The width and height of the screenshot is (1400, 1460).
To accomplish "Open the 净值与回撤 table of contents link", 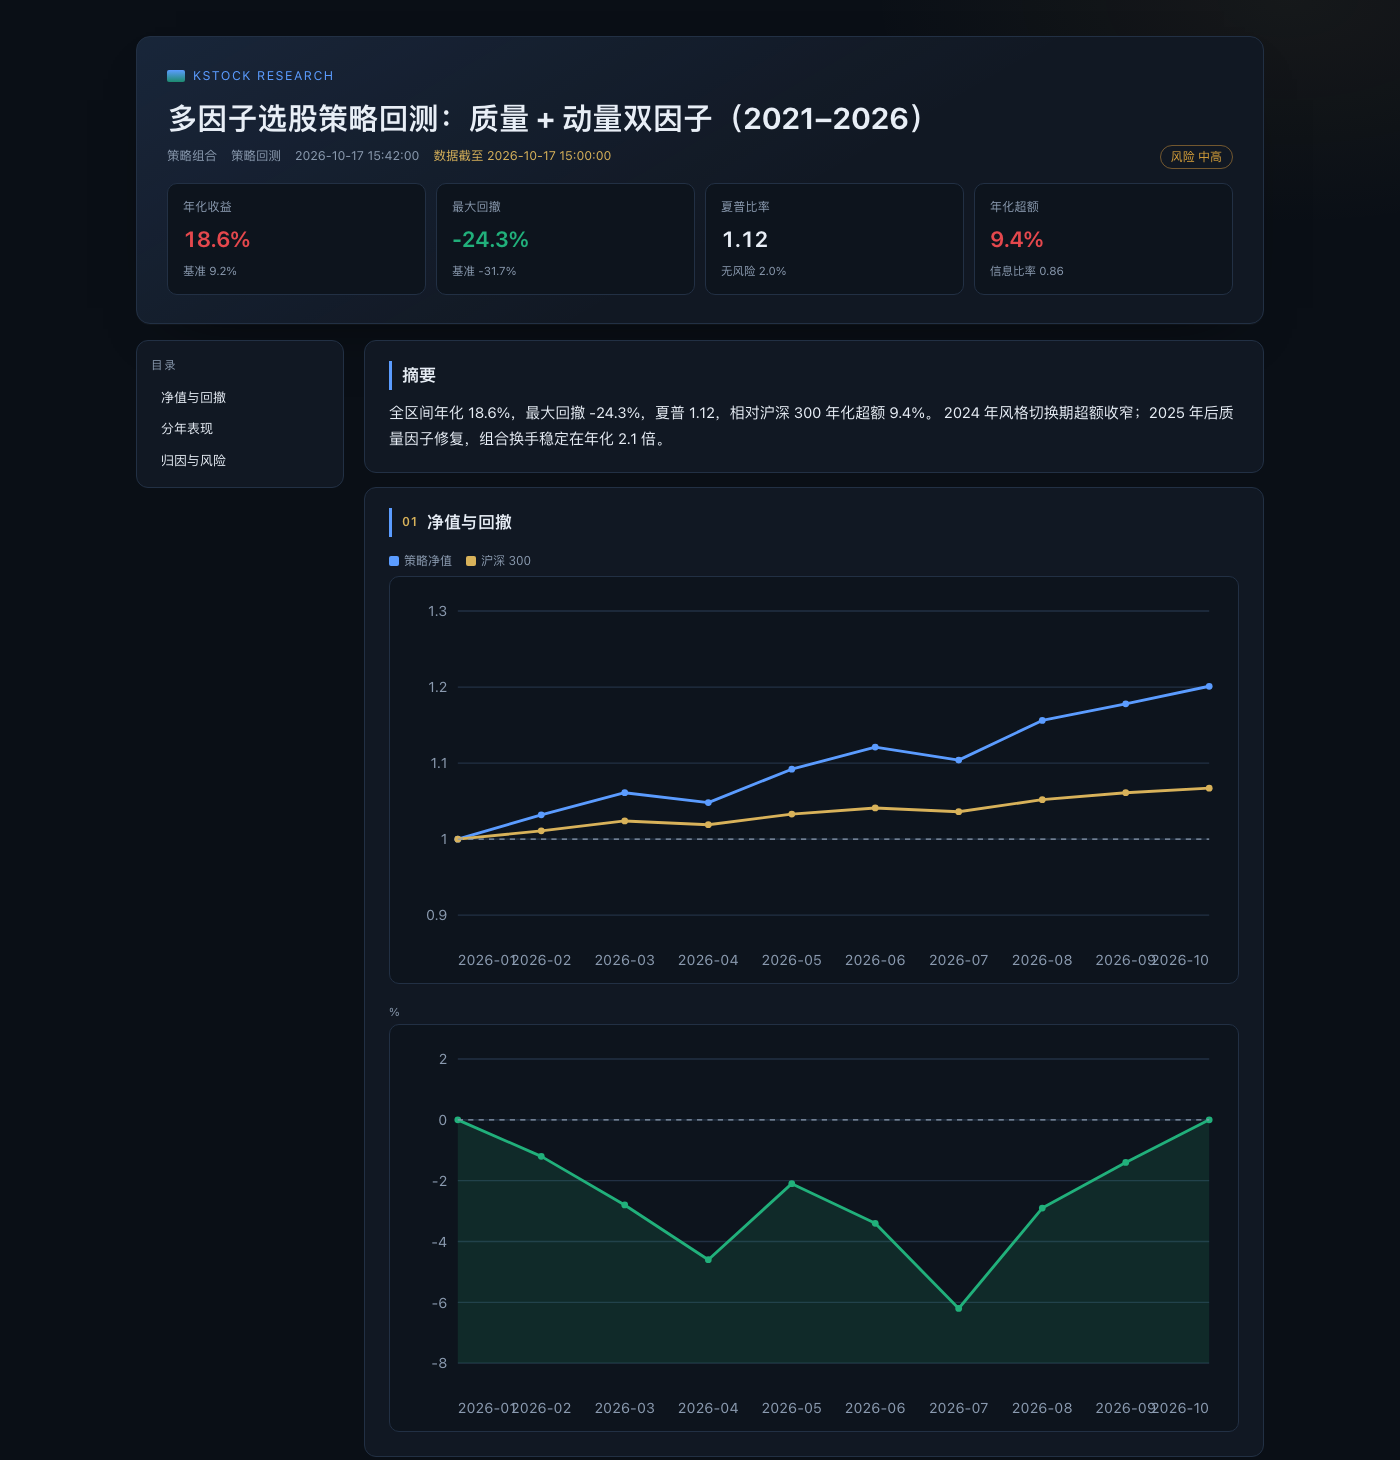I will 193,398.
